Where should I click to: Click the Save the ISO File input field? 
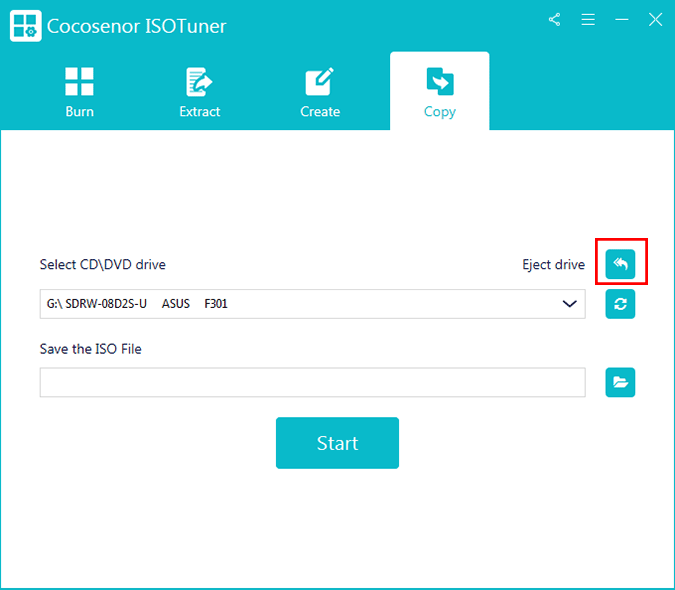coord(313,382)
